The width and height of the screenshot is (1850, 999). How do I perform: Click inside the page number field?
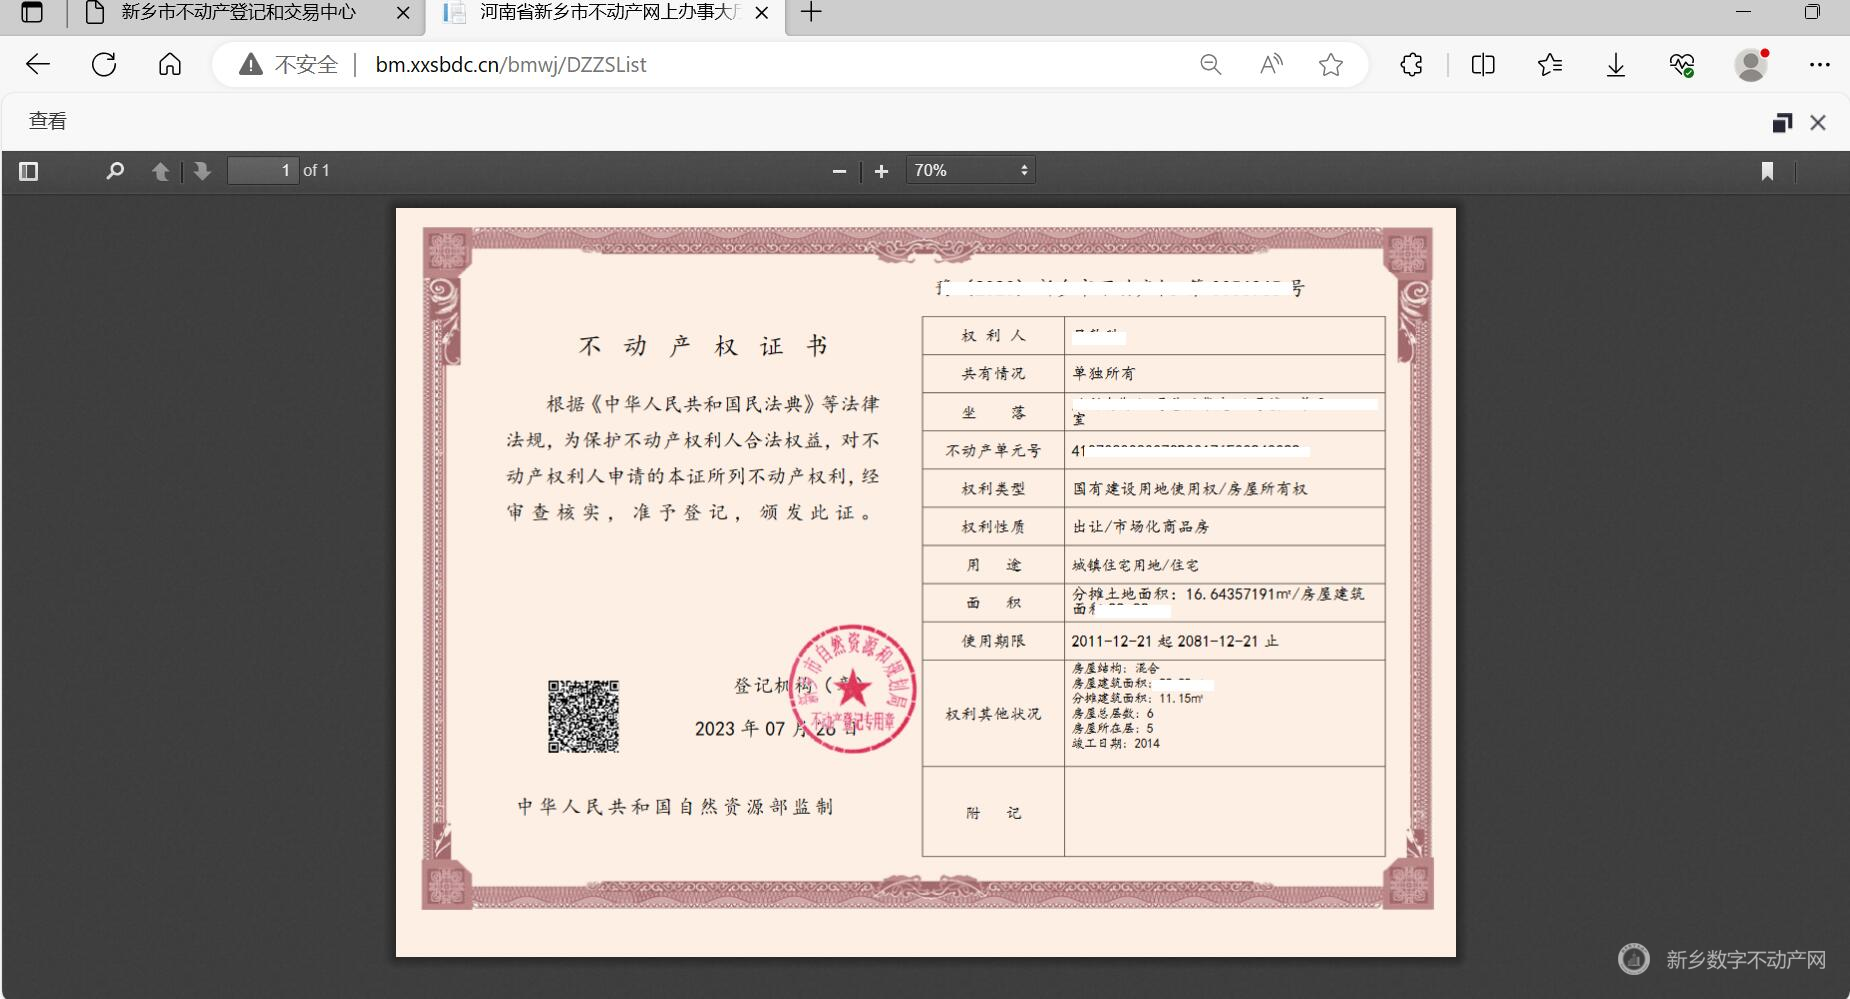click(x=262, y=170)
